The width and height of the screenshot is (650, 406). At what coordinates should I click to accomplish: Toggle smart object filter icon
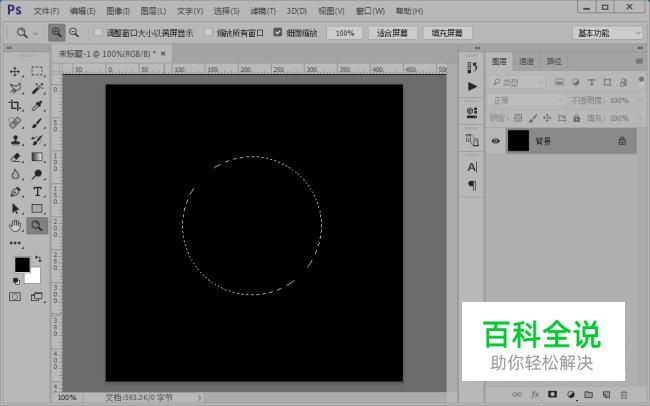[623, 82]
